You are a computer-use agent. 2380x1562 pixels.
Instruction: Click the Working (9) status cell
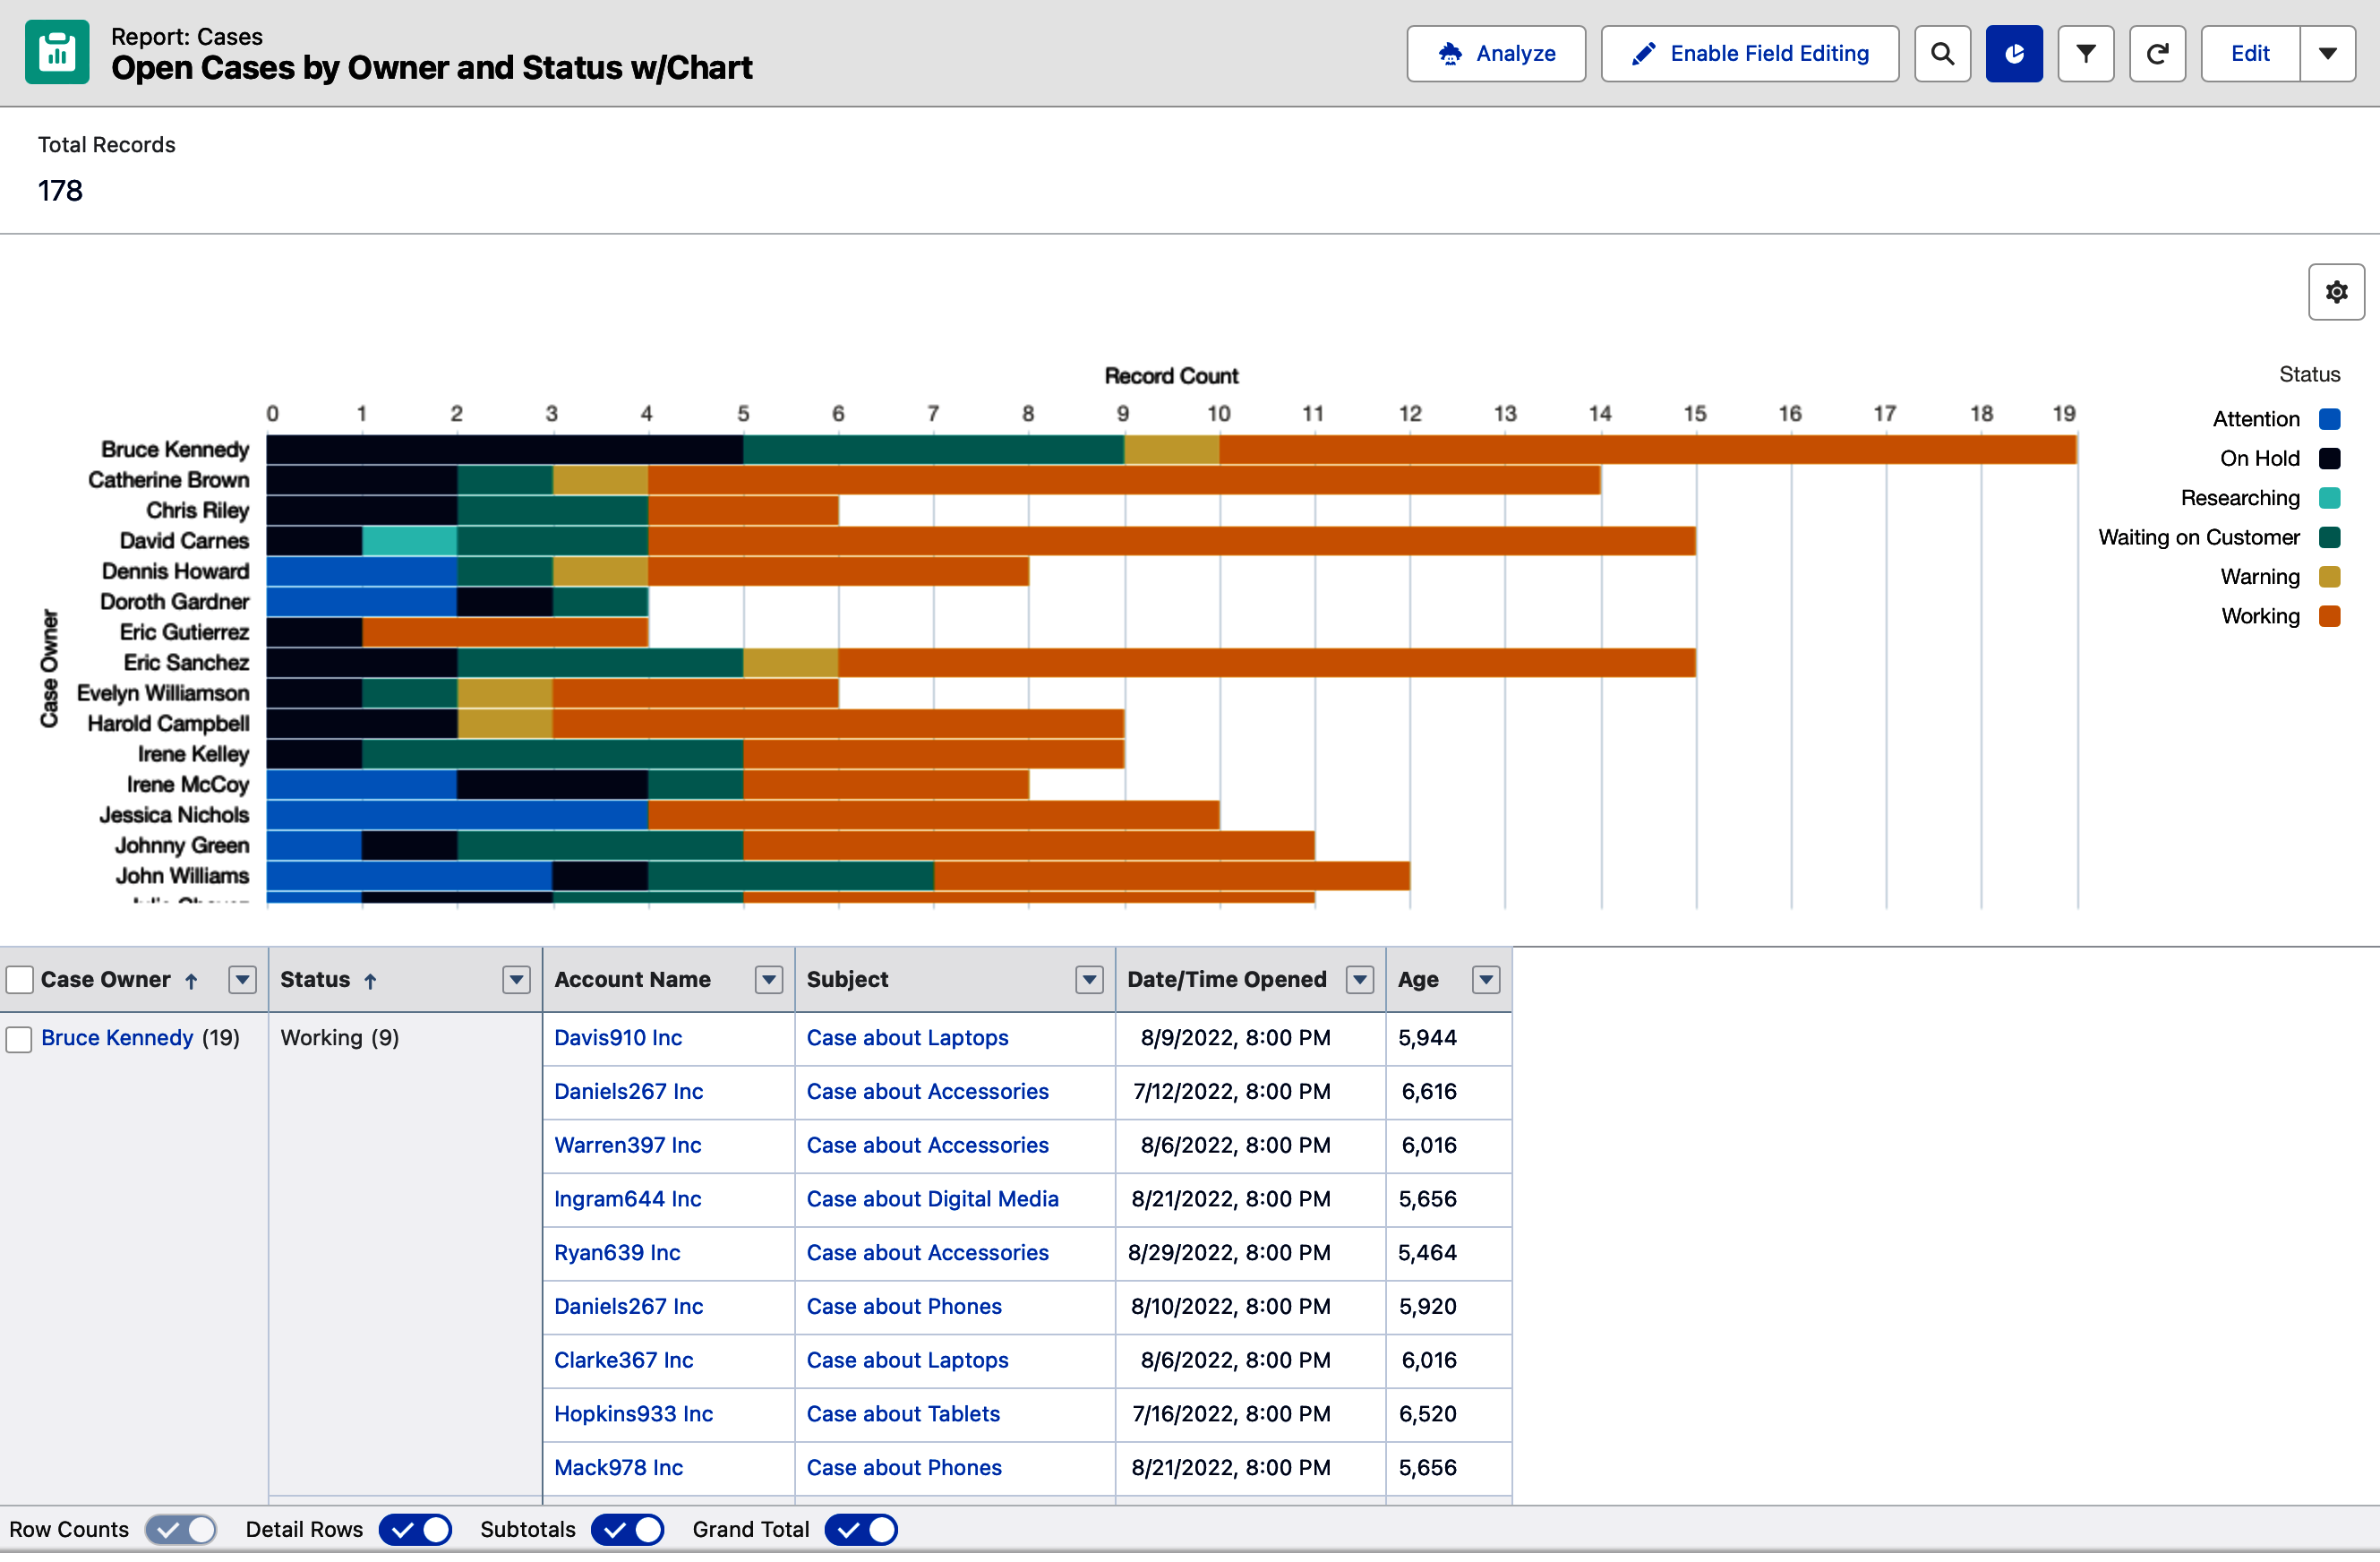click(340, 1039)
